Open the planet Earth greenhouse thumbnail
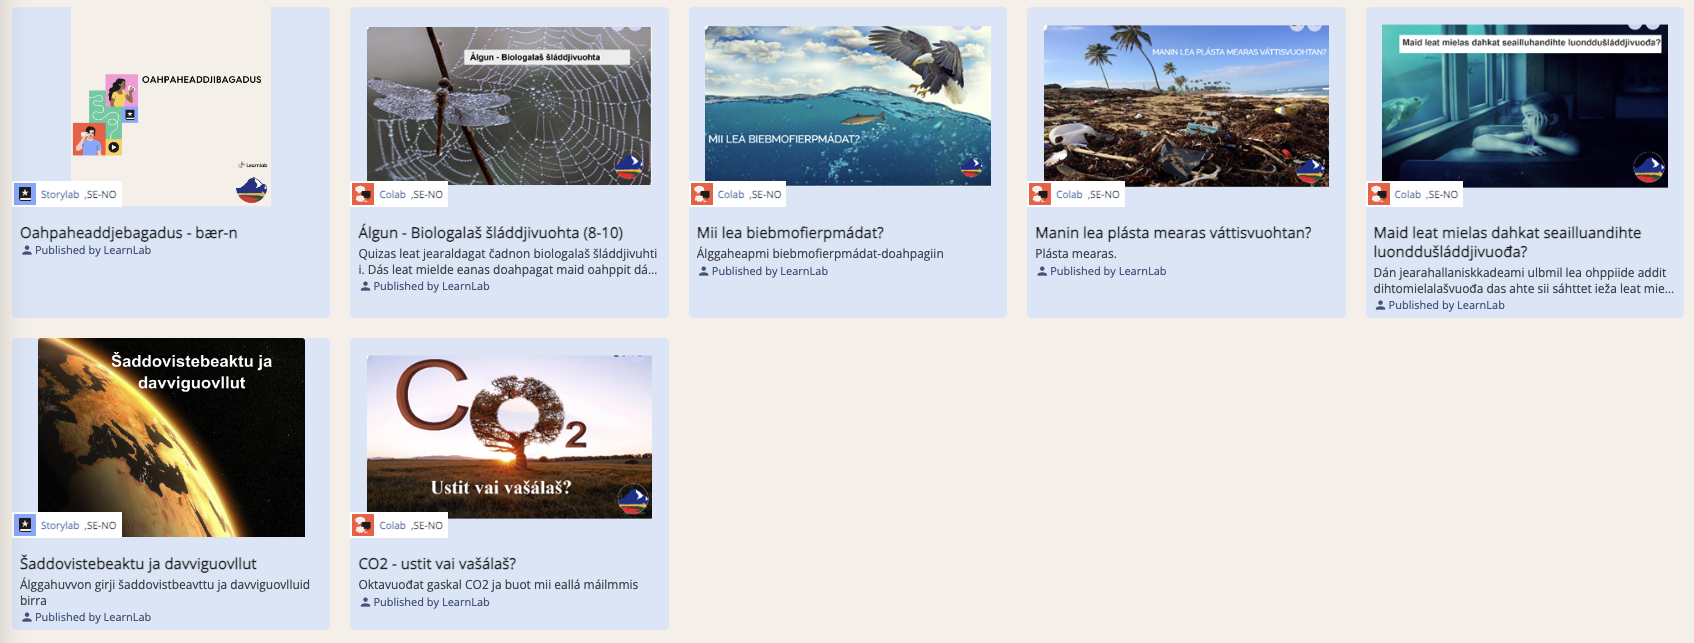 coord(171,437)
